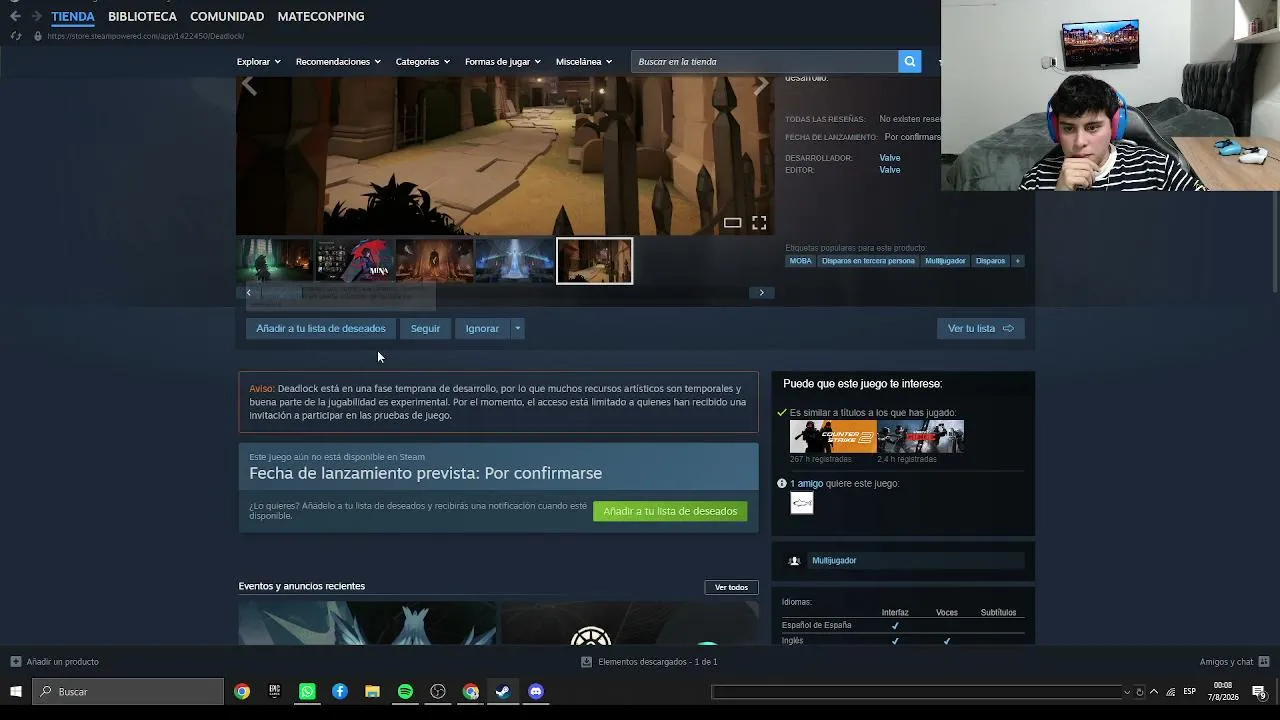Open the Valve editor link

(x=890, y=170)
